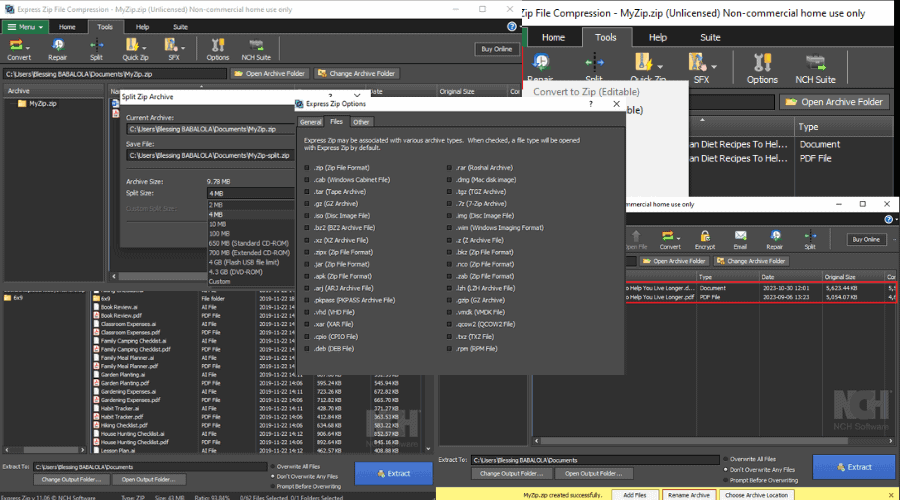Click horizontal scrollbar of yellow-banner window file list
900x500 pixels.
pyautogui.click(x=714, y=441)
